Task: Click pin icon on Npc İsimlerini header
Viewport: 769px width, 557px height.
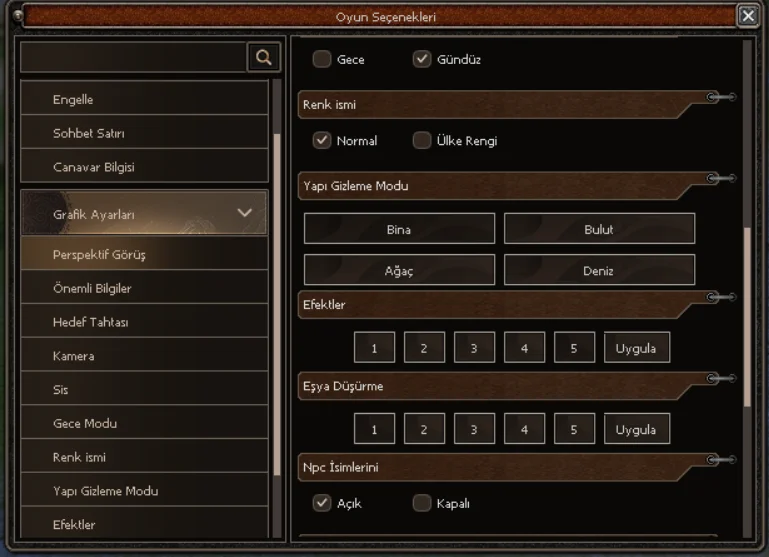Action: (721, 459)
